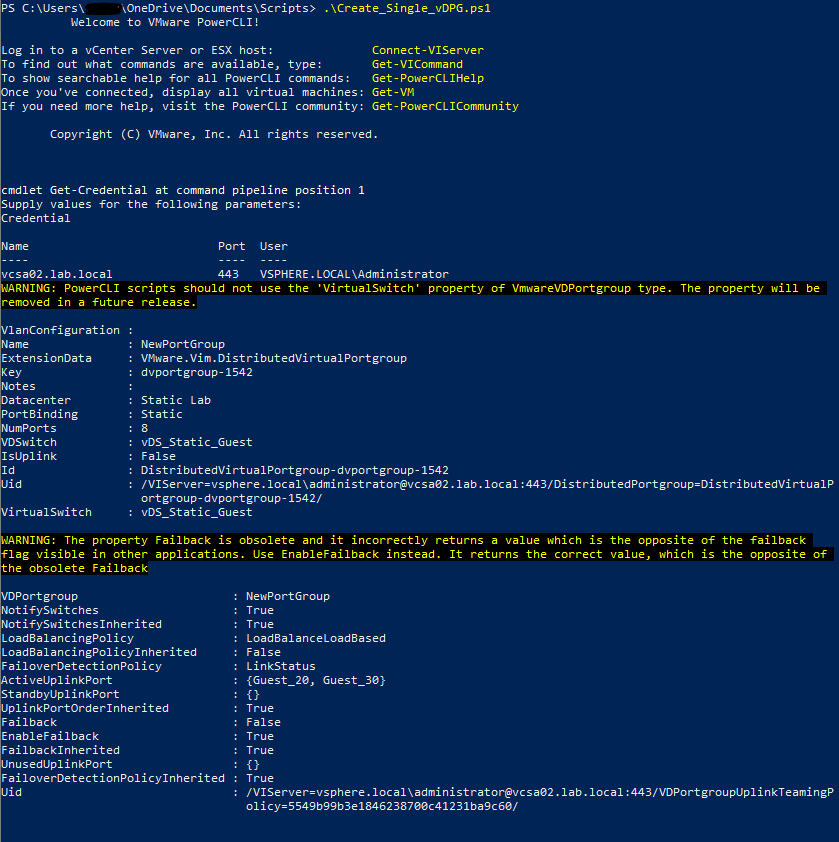Click the Connect-VIServer command text
839x842 pixels.
(x=427, y=50)
